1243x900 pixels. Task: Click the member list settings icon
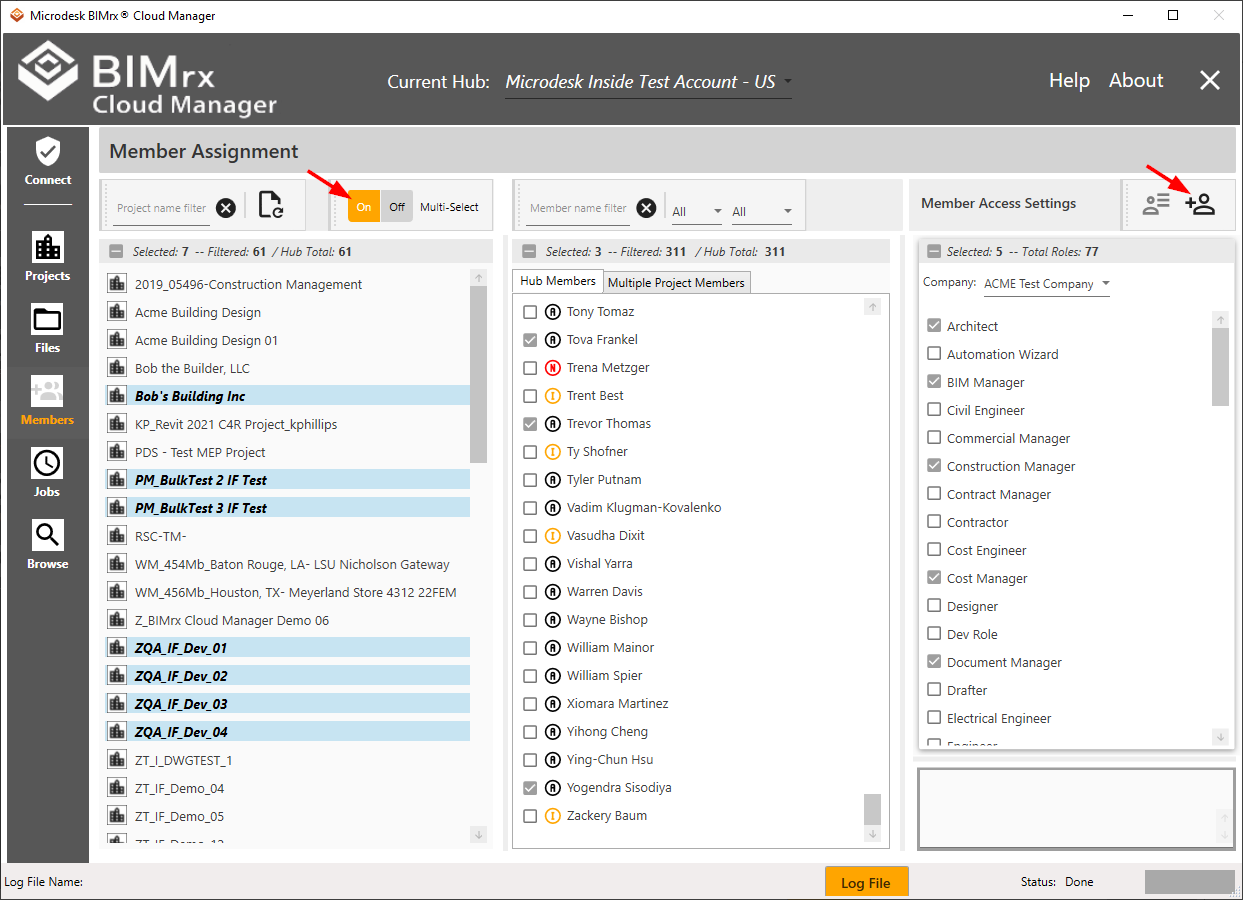pos(1156,204)
